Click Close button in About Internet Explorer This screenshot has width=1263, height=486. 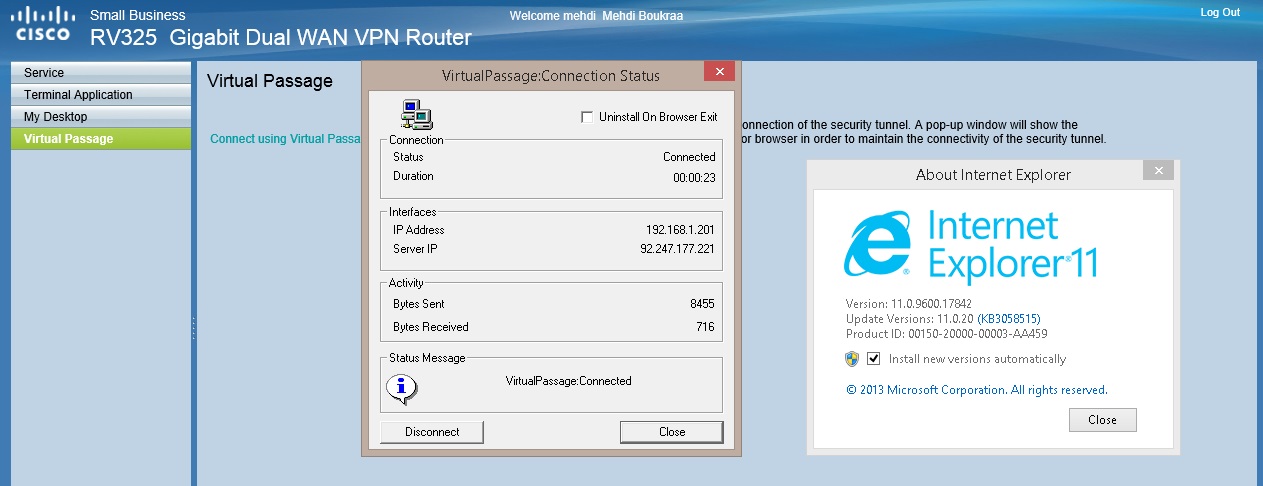point(1102,420)
